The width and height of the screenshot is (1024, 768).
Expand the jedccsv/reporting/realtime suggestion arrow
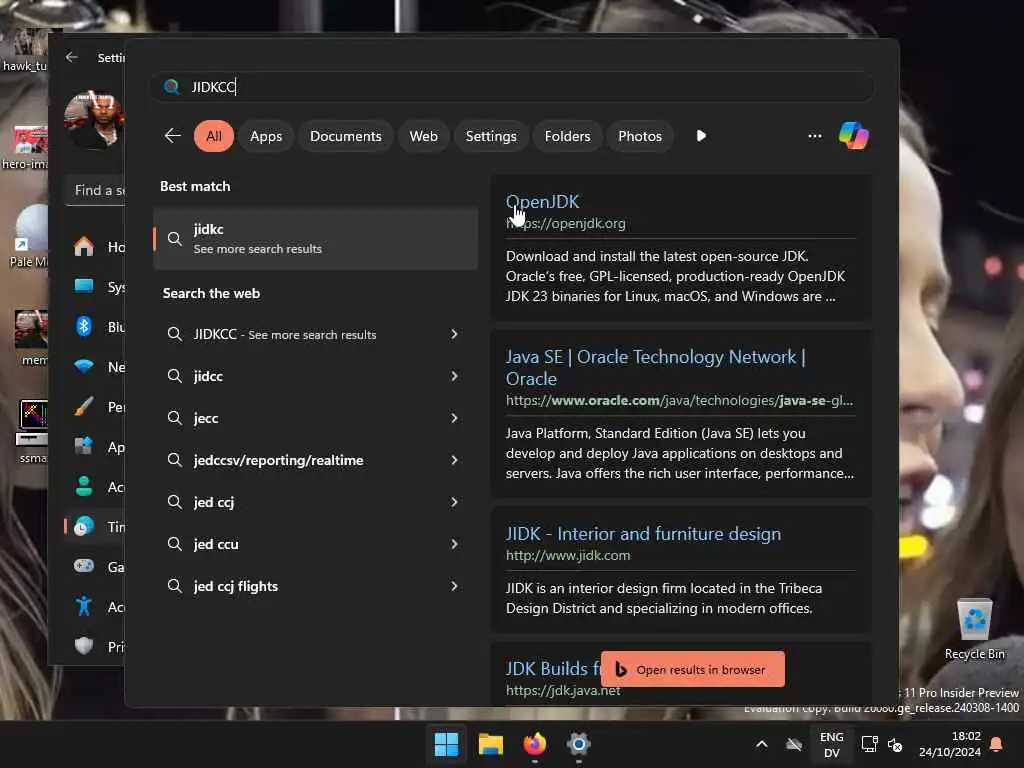pyautogui.click(x=455, y=460)
